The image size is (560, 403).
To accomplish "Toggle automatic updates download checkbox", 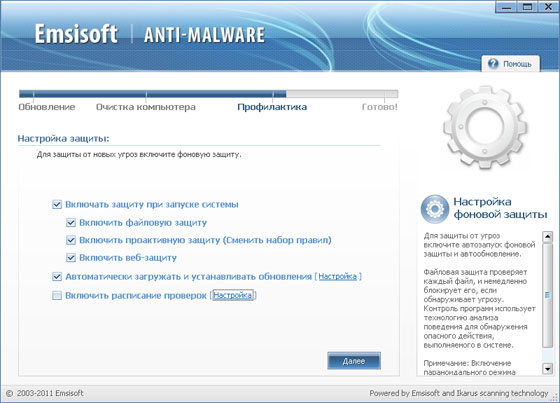I will click(57, 277).
